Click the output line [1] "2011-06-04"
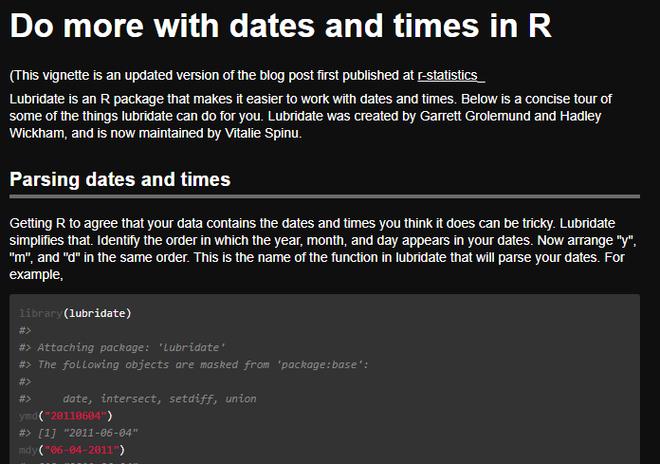 click(x=78, y=433)
